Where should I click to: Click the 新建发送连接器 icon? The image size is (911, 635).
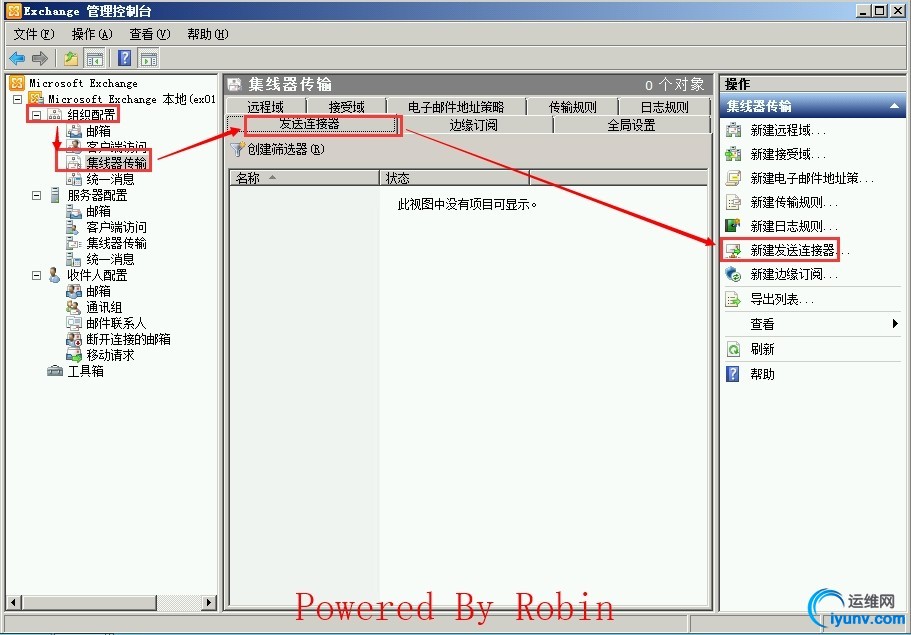[x=733, y=250]
